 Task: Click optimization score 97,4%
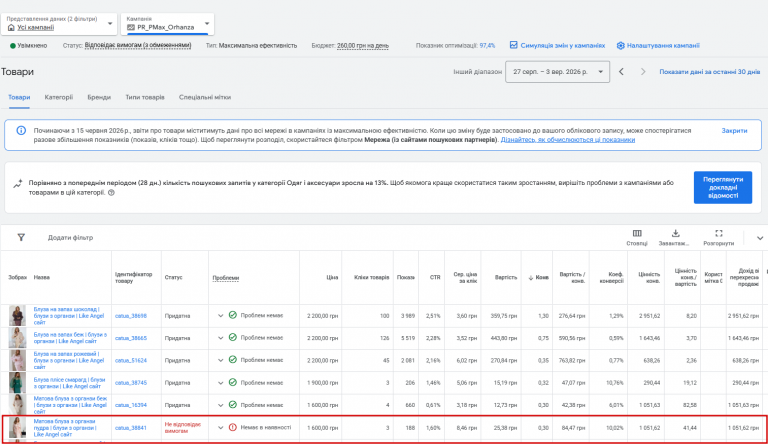tap(487, 46)
